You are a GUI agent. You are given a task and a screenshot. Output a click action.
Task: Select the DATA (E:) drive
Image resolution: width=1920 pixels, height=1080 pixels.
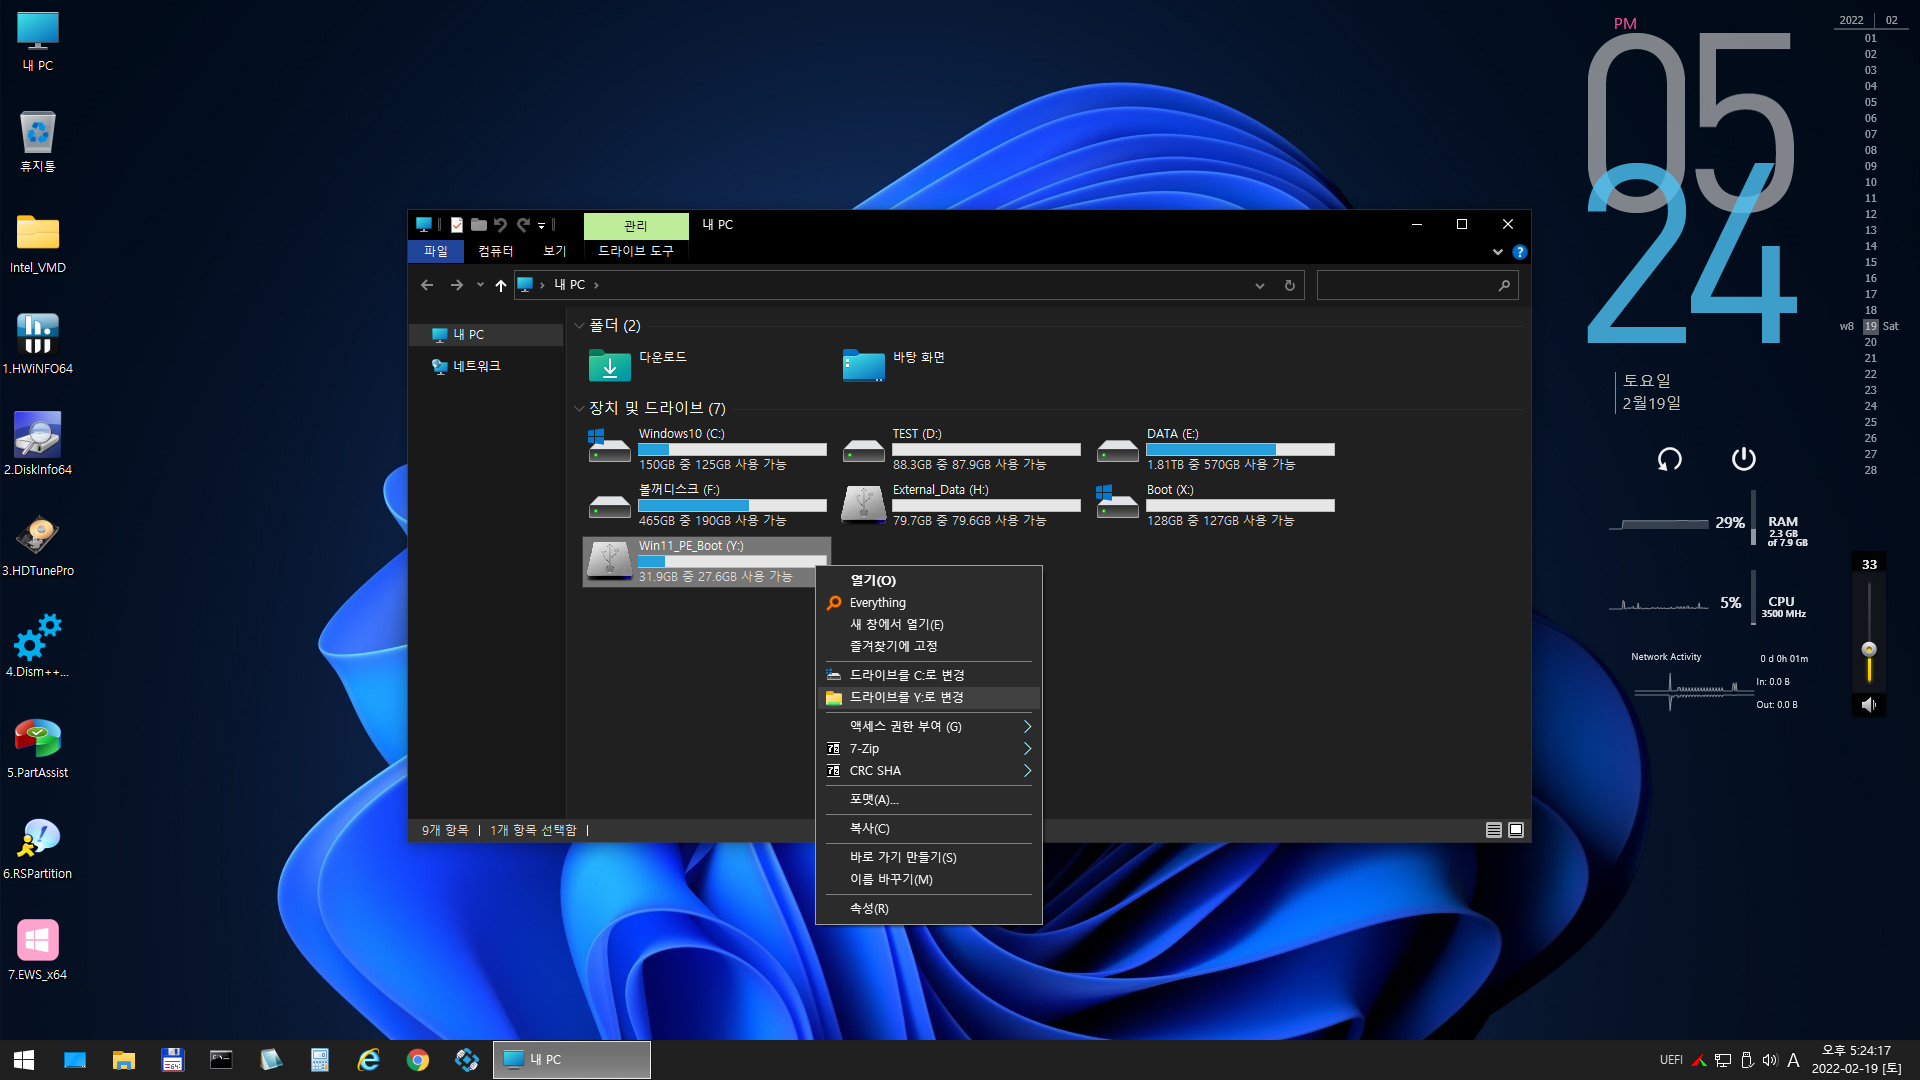pos(1215,450)
